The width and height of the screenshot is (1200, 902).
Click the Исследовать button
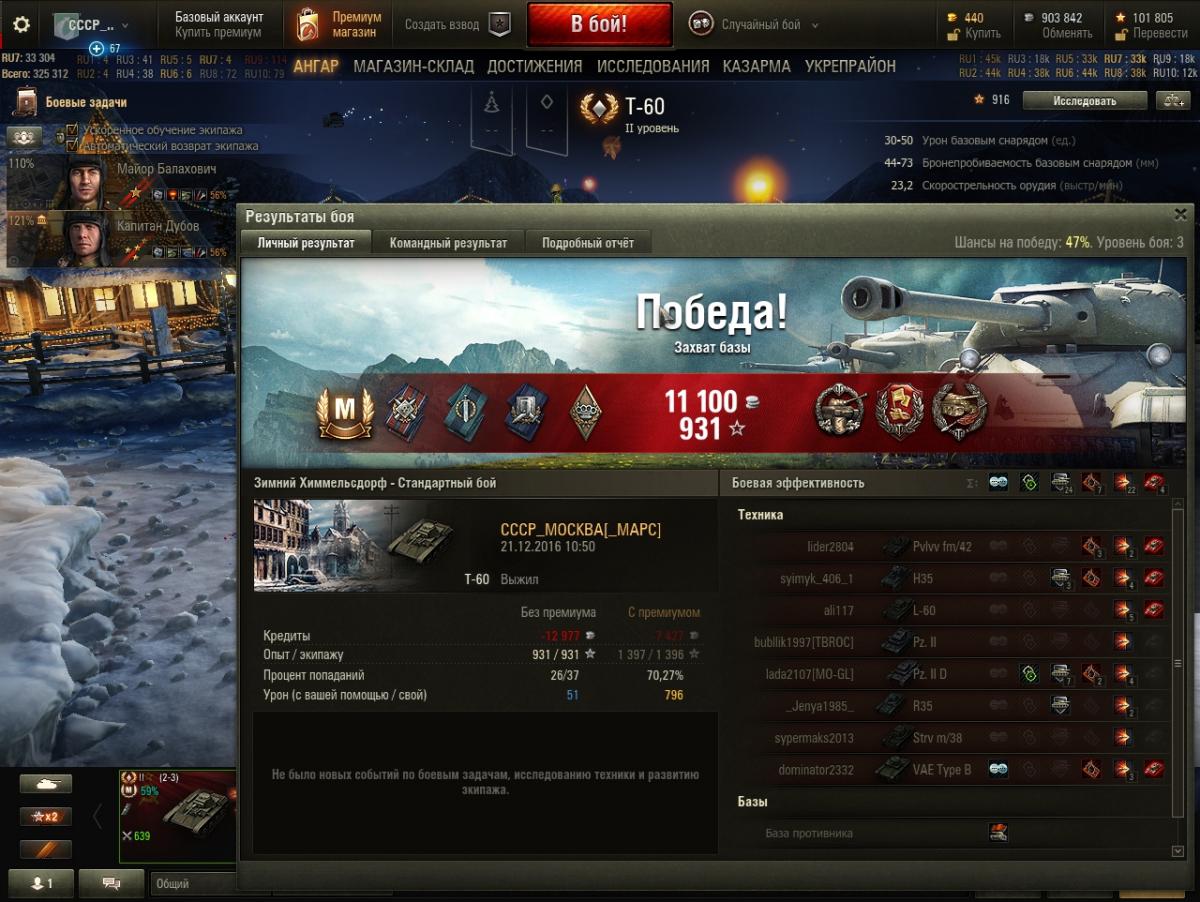click(x=1085, y=100)
